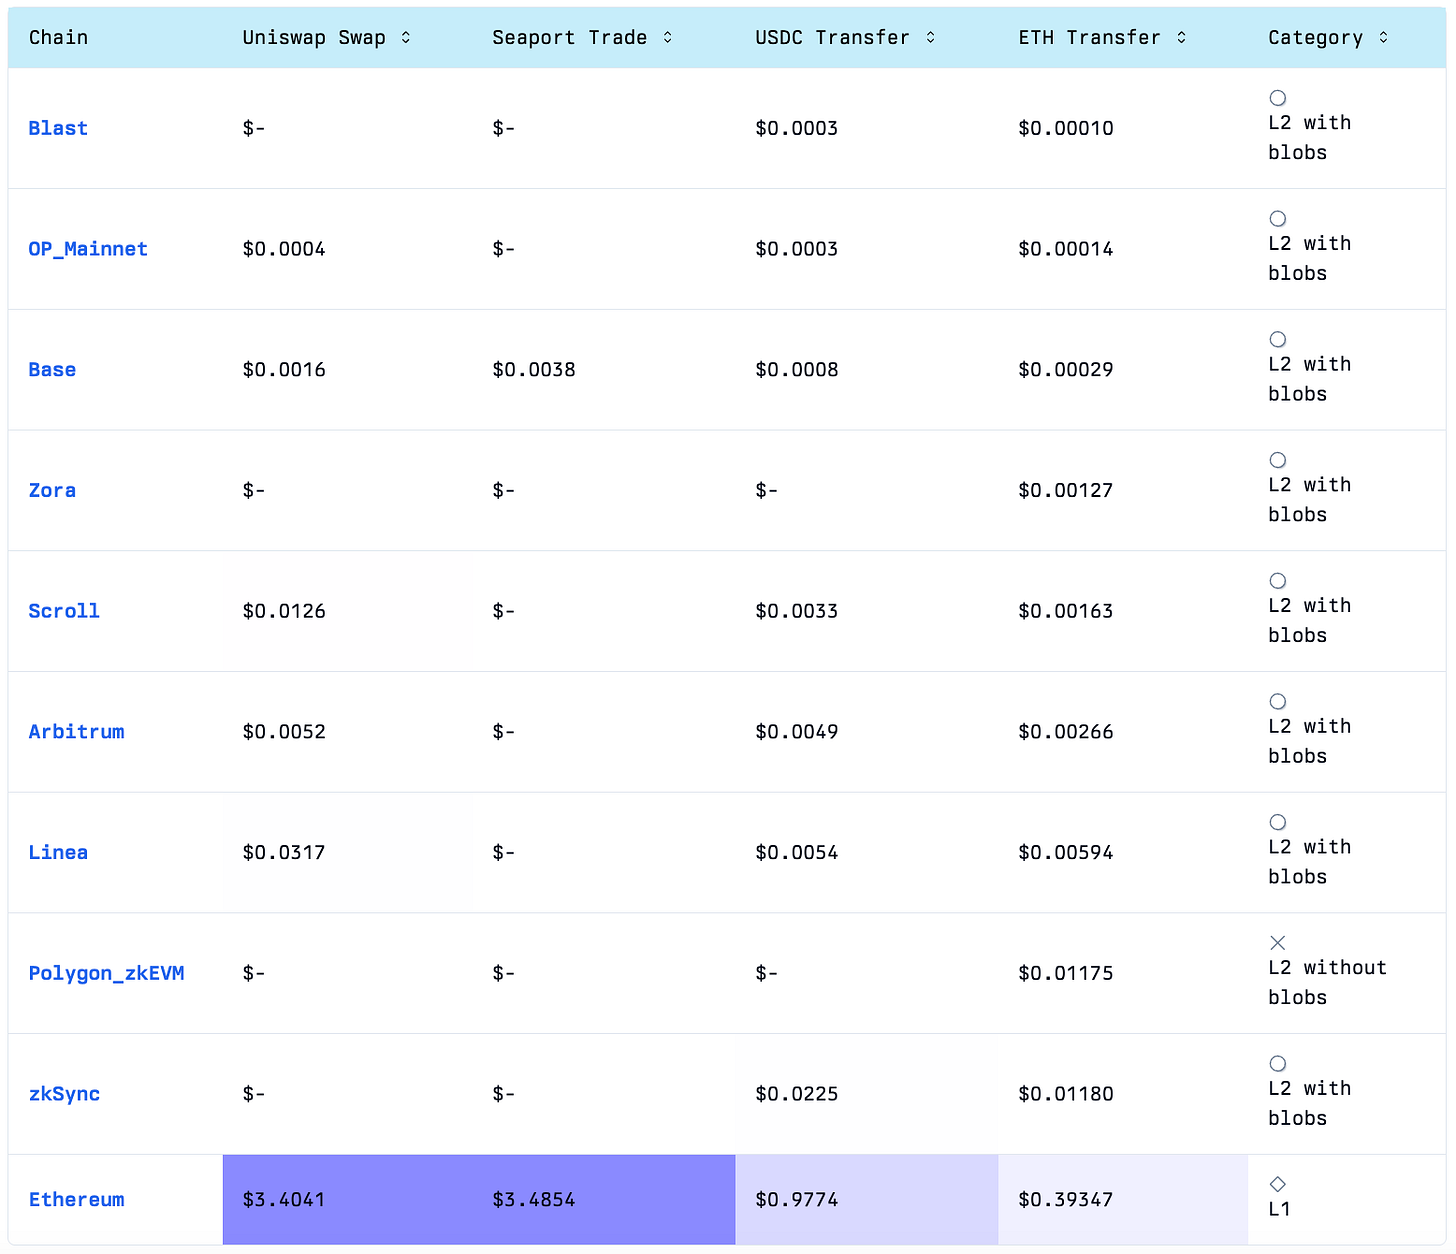
Task: Sort by ETH Transfer column arrows
Action: click(1182, 37)
